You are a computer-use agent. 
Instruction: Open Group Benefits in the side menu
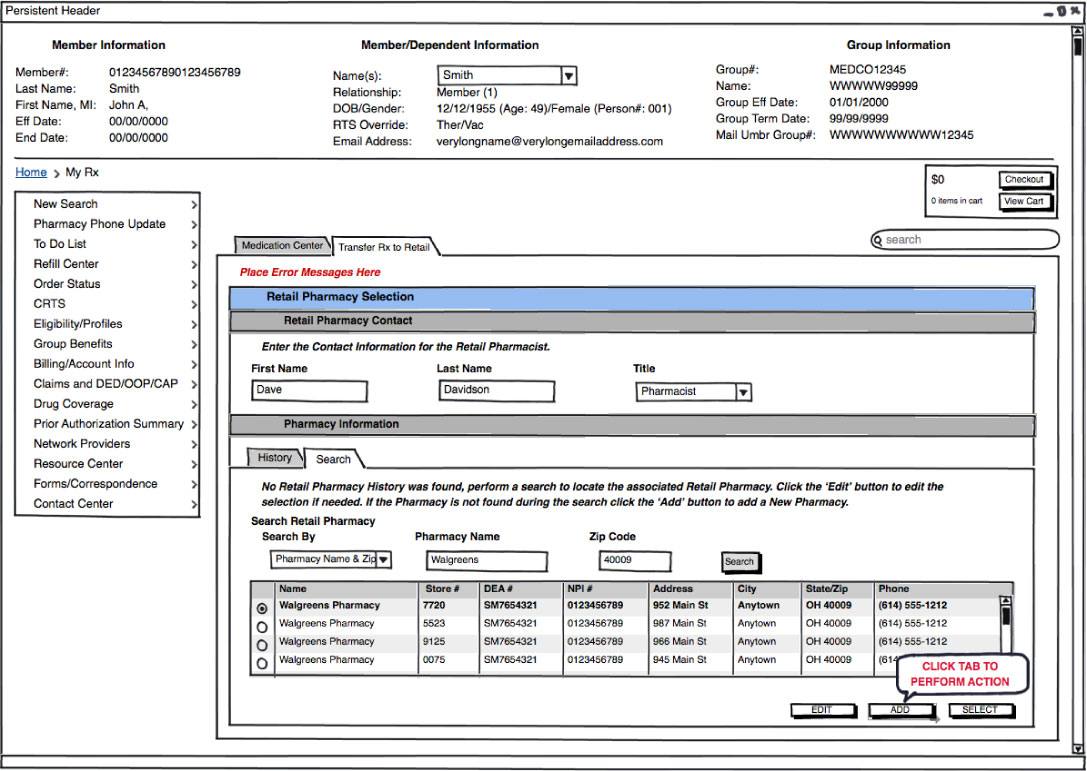pos(73,344)
